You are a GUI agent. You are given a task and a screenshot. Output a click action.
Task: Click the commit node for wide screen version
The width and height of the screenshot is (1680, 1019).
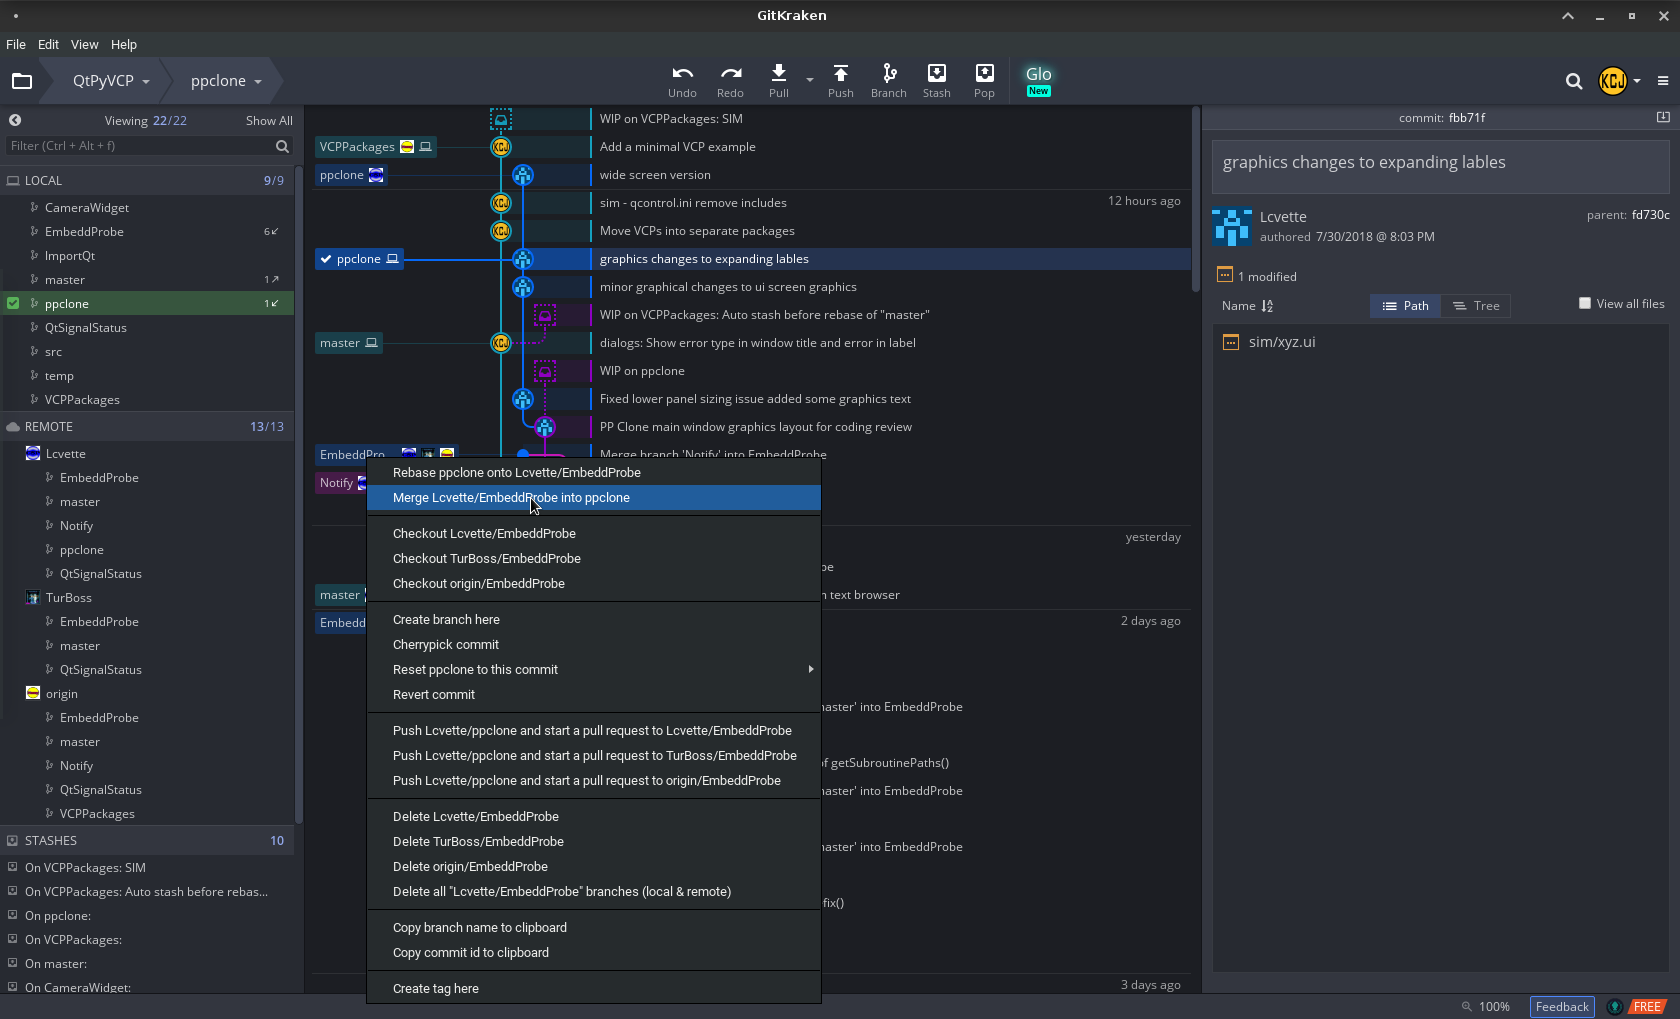[522, 175]
